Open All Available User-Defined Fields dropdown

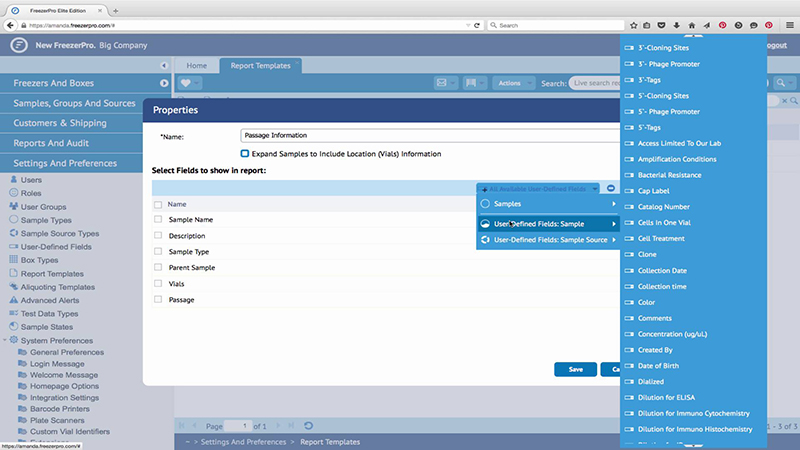pyautogui.click(x=538, y=189)
